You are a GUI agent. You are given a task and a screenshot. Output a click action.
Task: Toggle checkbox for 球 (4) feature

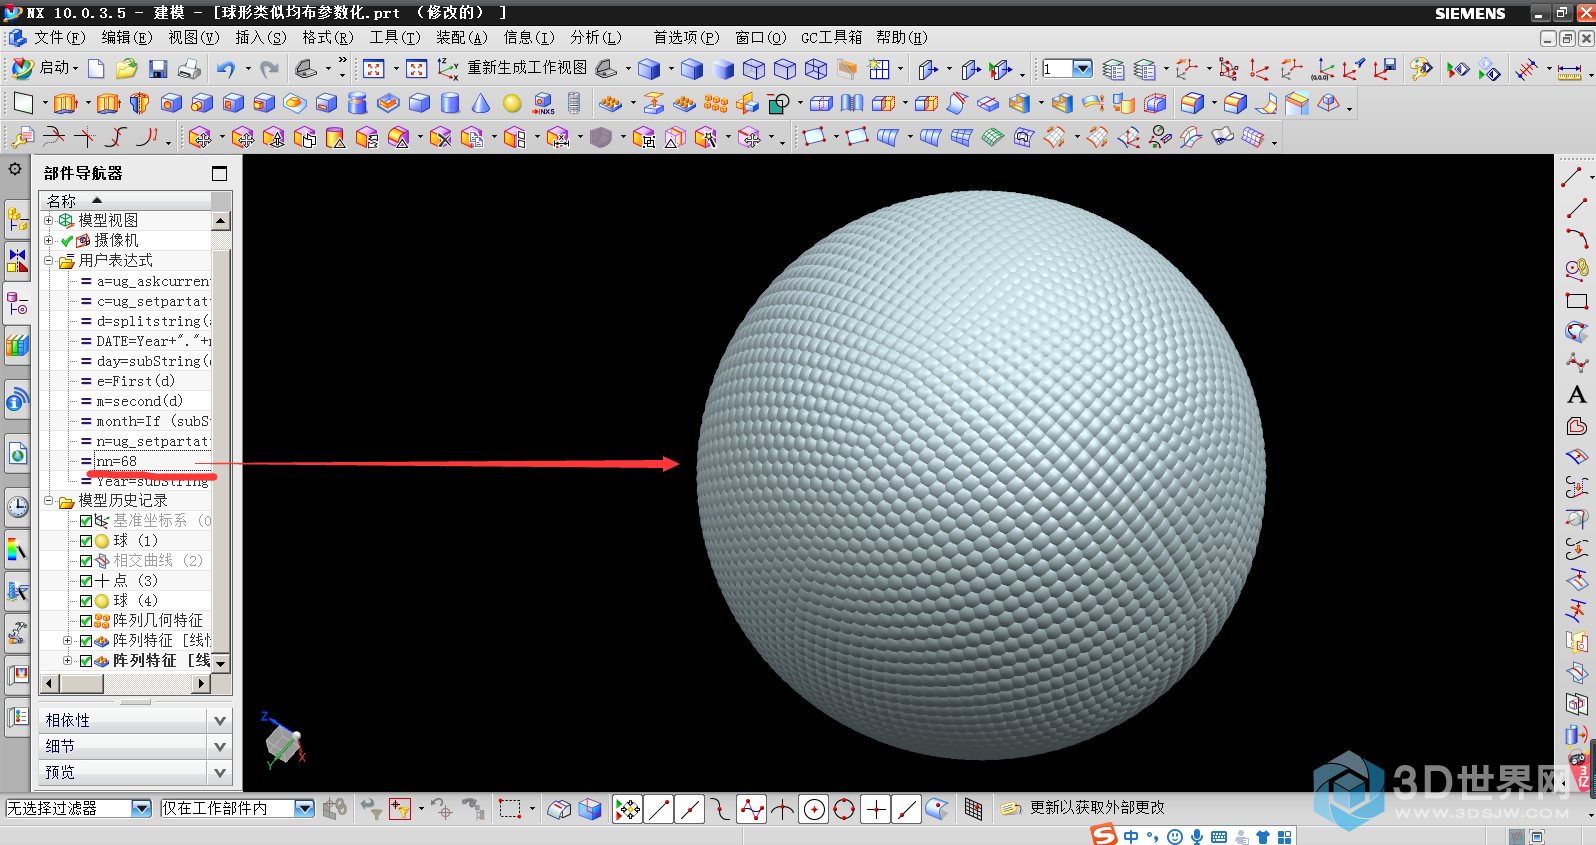tap(86, 601)
